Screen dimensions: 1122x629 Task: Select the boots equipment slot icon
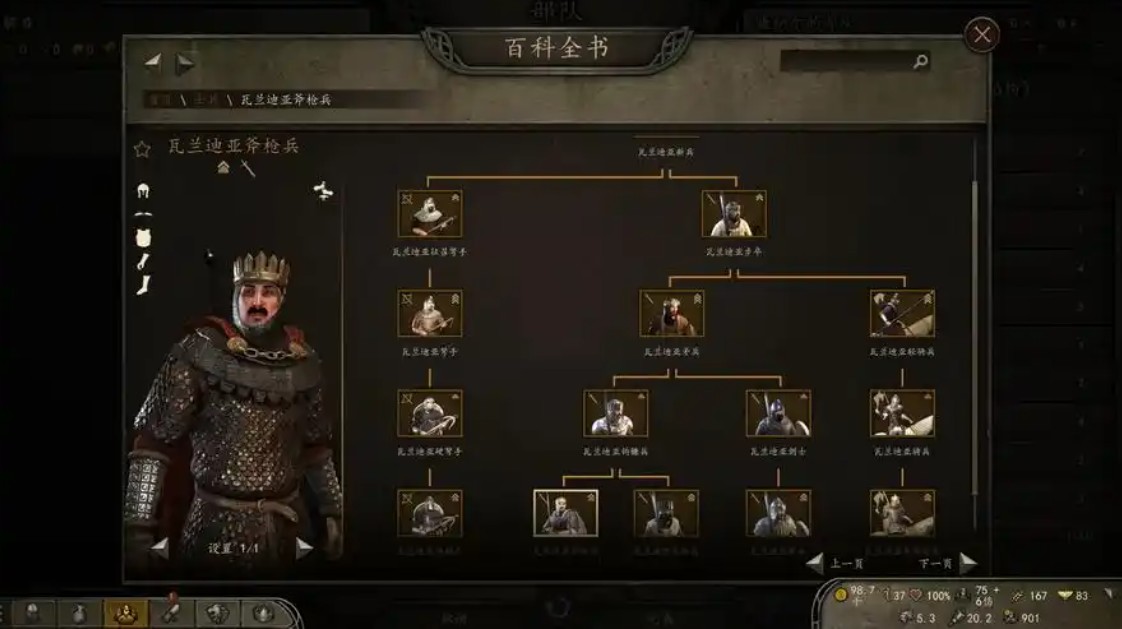[x=144, y=285]
